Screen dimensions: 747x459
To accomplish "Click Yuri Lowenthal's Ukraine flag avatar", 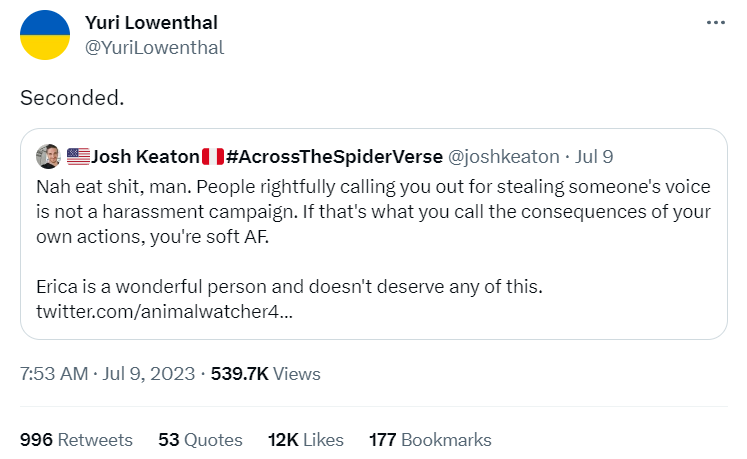I will pyautogui.click(x=45, y=35).
